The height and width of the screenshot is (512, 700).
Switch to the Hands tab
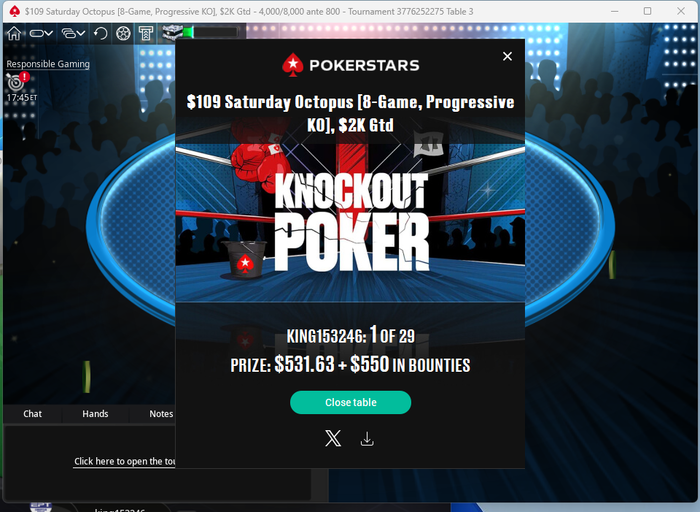click(x=95, y=414)
